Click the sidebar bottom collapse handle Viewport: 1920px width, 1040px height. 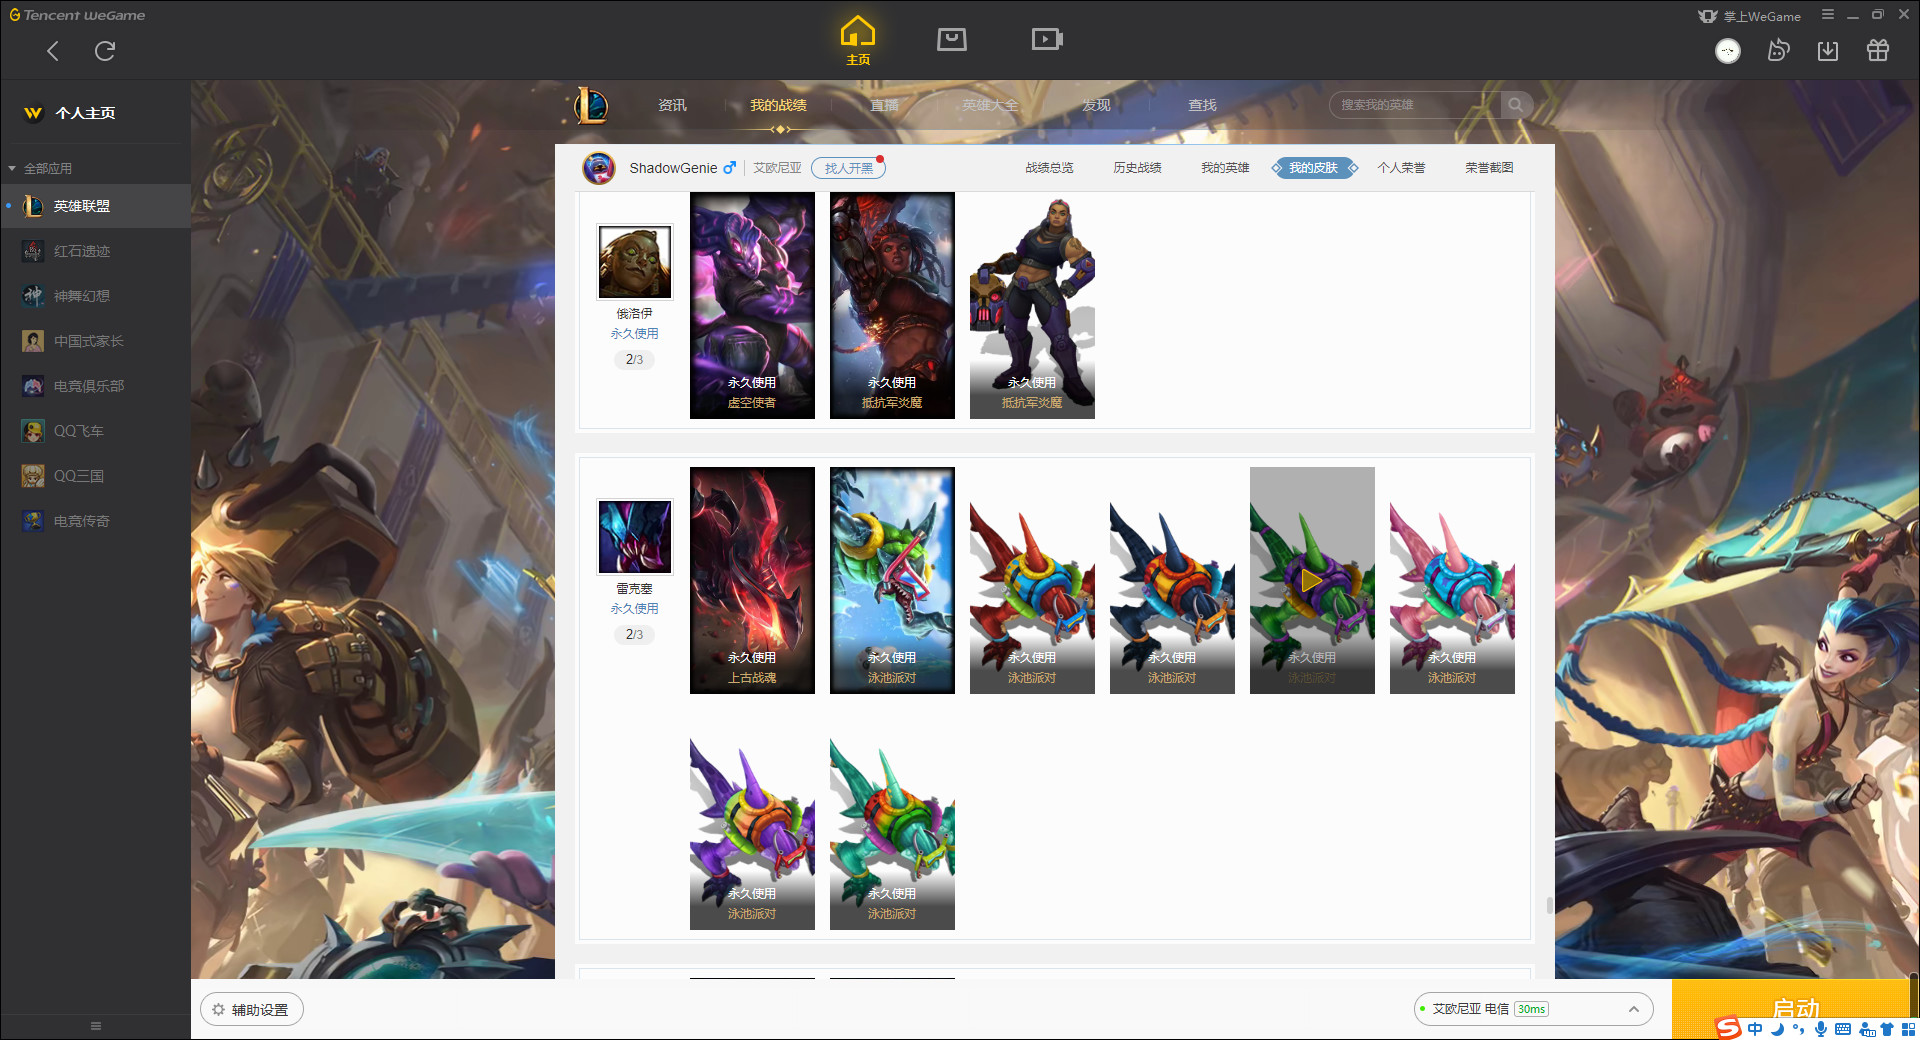(96, 1026)
